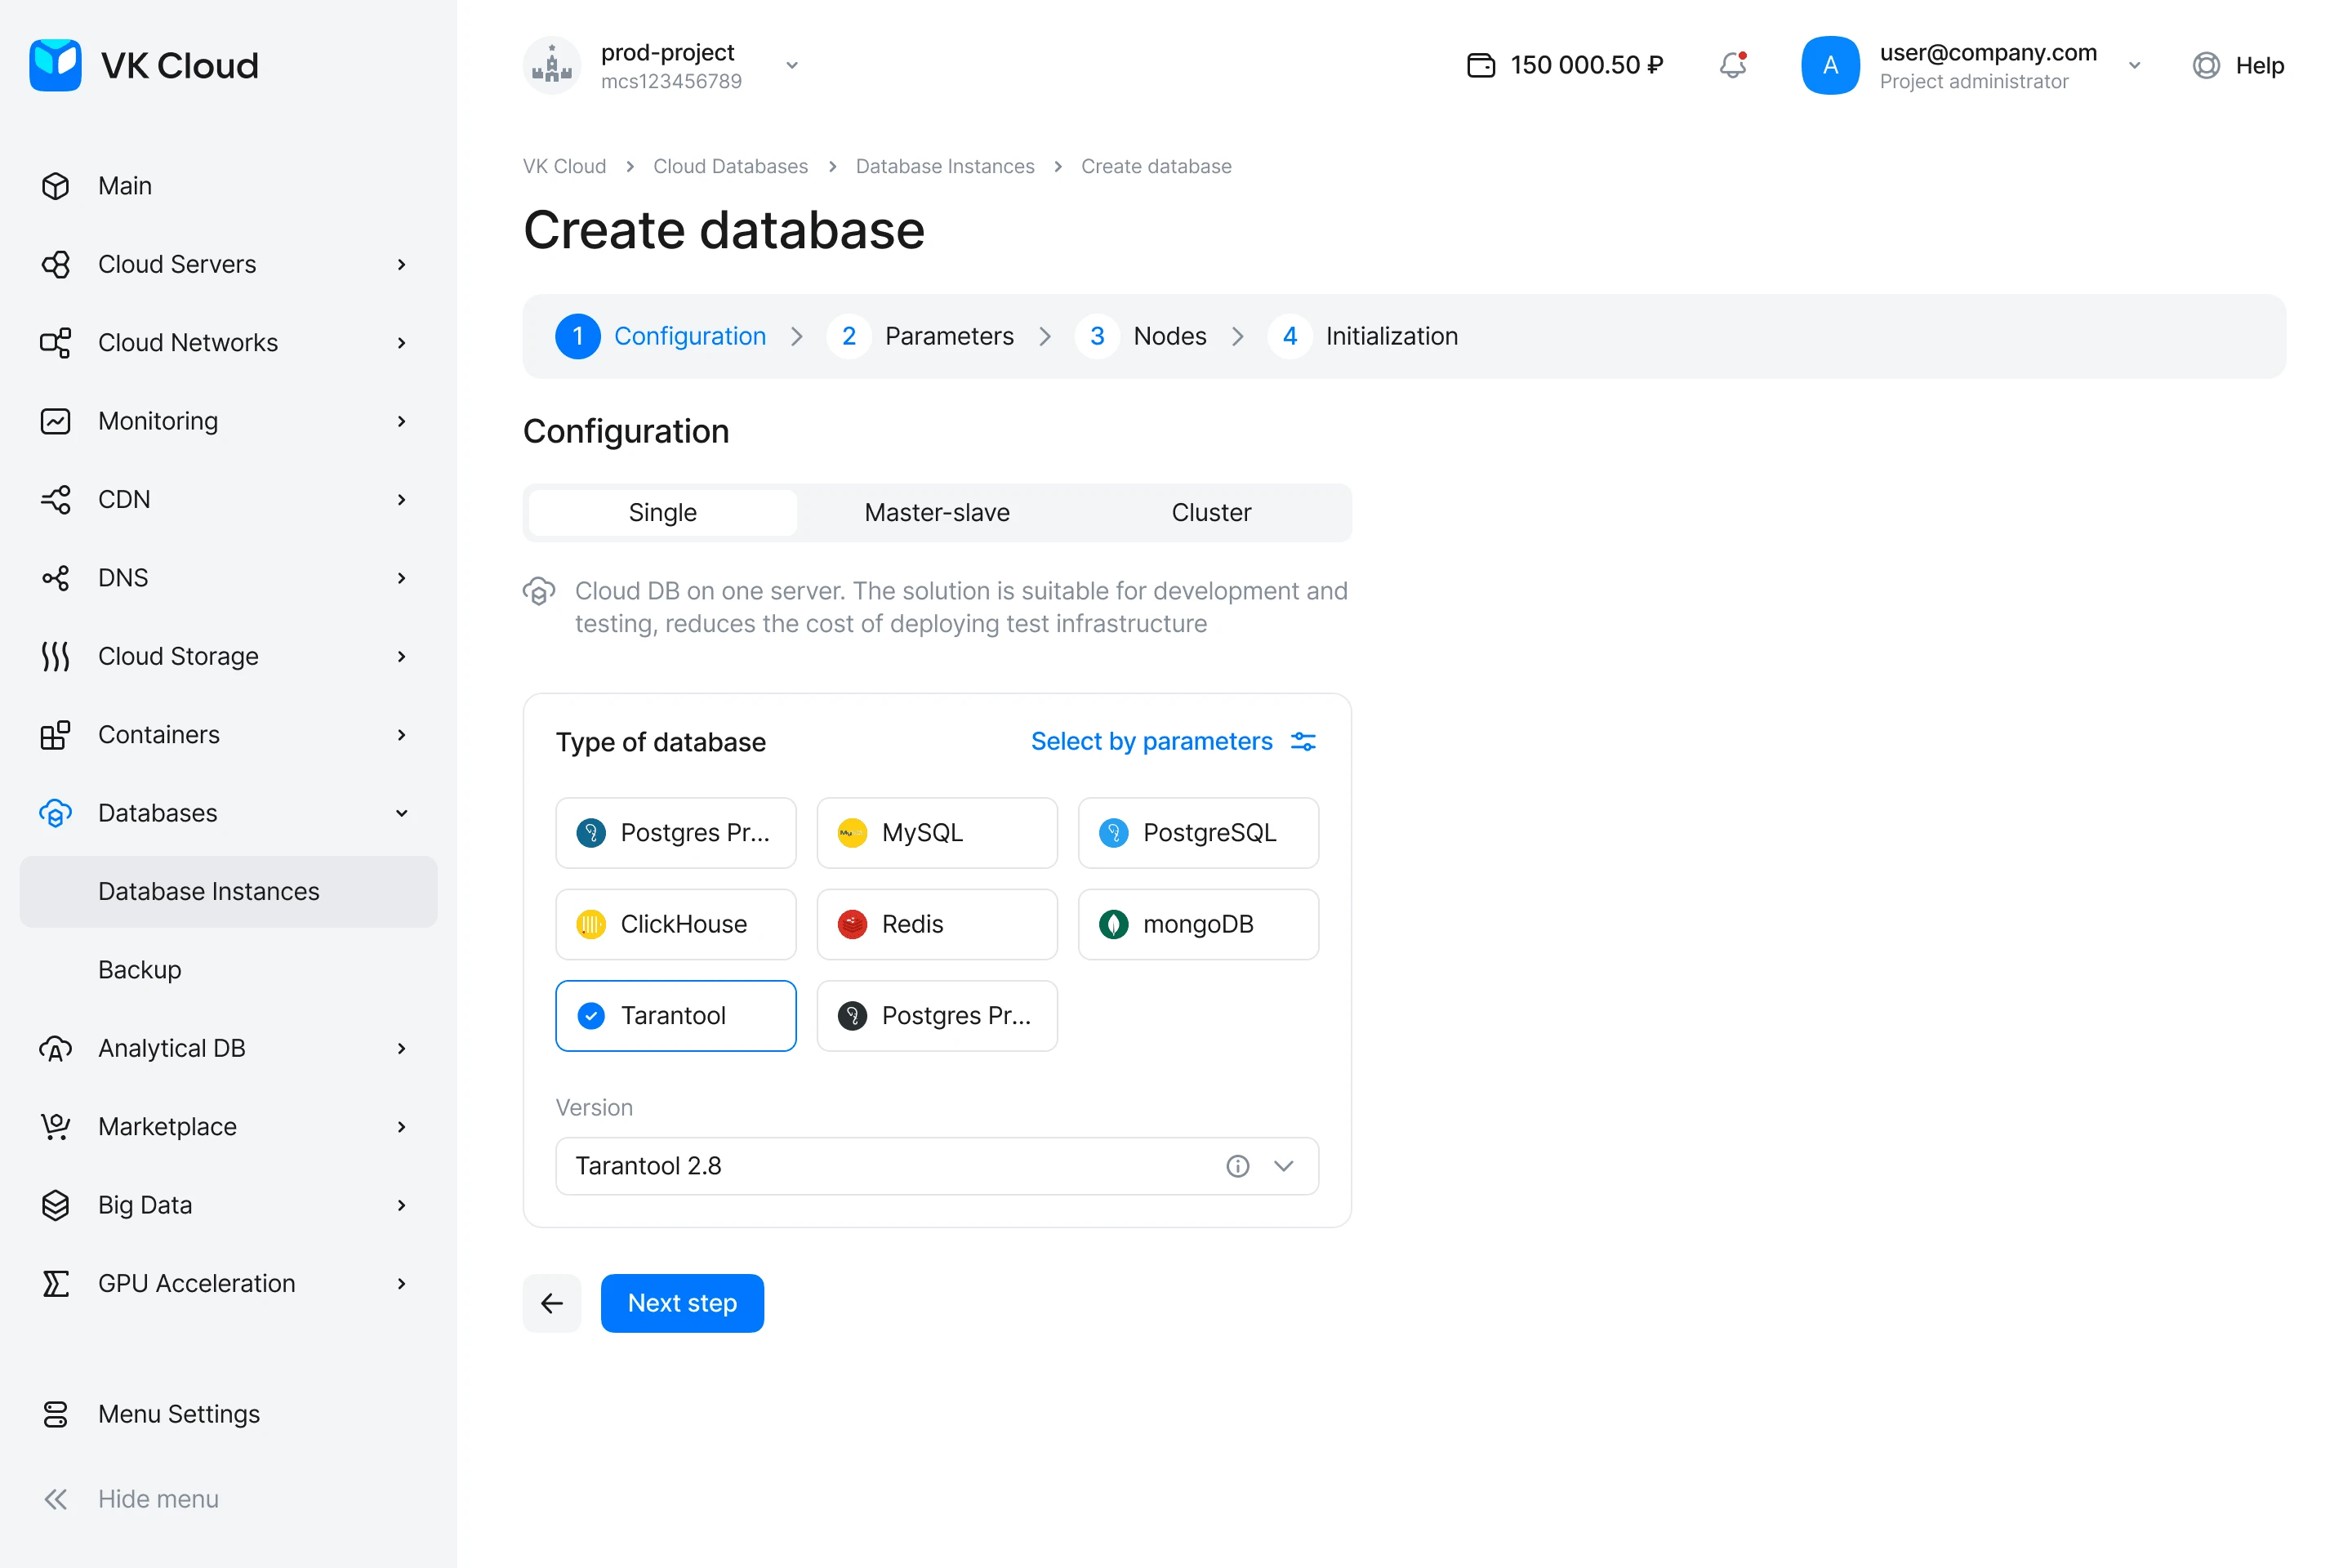Click the user avatar letter A
The image size is (2352, 1568).
pyautogui.click(x=1830, y=65)
